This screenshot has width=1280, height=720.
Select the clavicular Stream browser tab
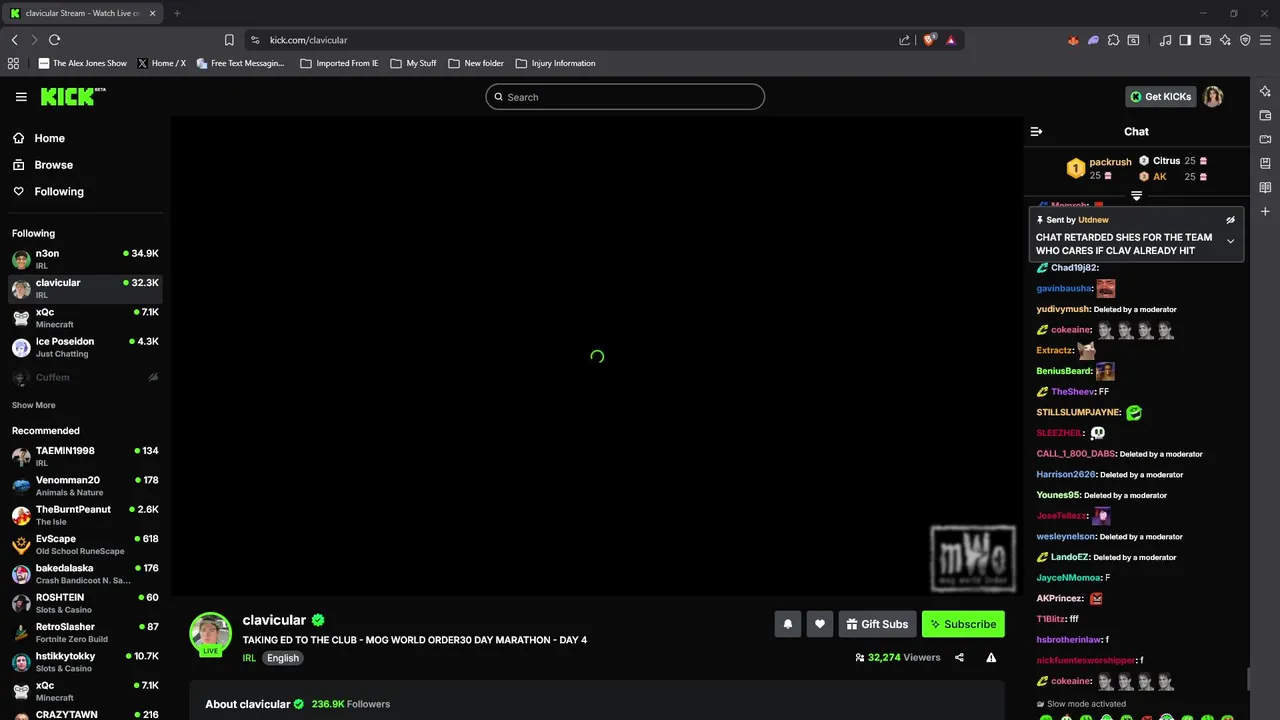coord(84,13)
